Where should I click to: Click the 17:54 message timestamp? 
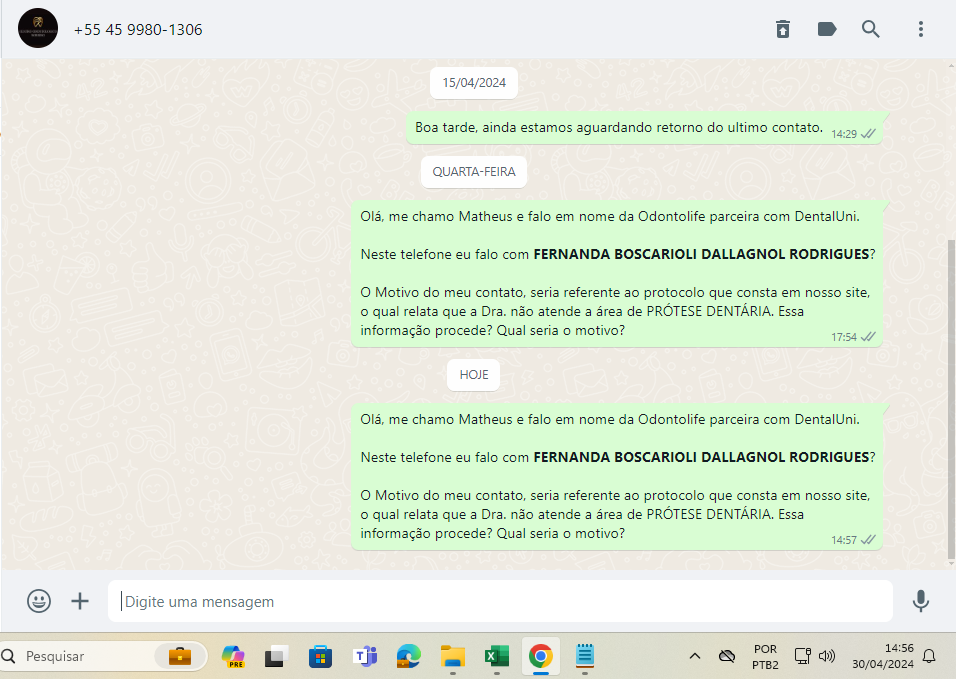tap(844, 337)
